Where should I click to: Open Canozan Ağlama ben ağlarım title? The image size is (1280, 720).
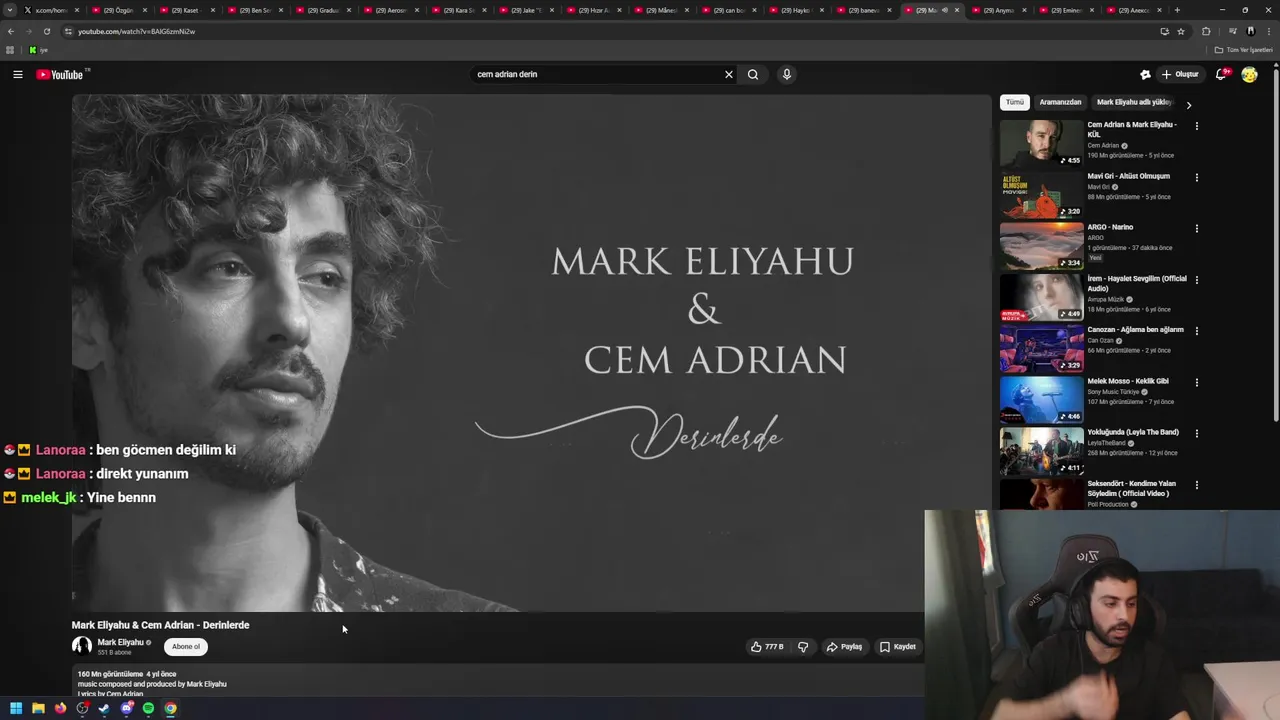[x=1135, y=330]
